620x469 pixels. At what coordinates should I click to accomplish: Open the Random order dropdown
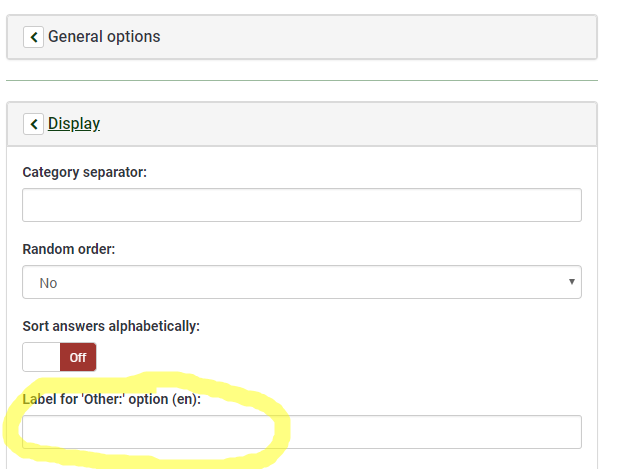click(301, 282)
